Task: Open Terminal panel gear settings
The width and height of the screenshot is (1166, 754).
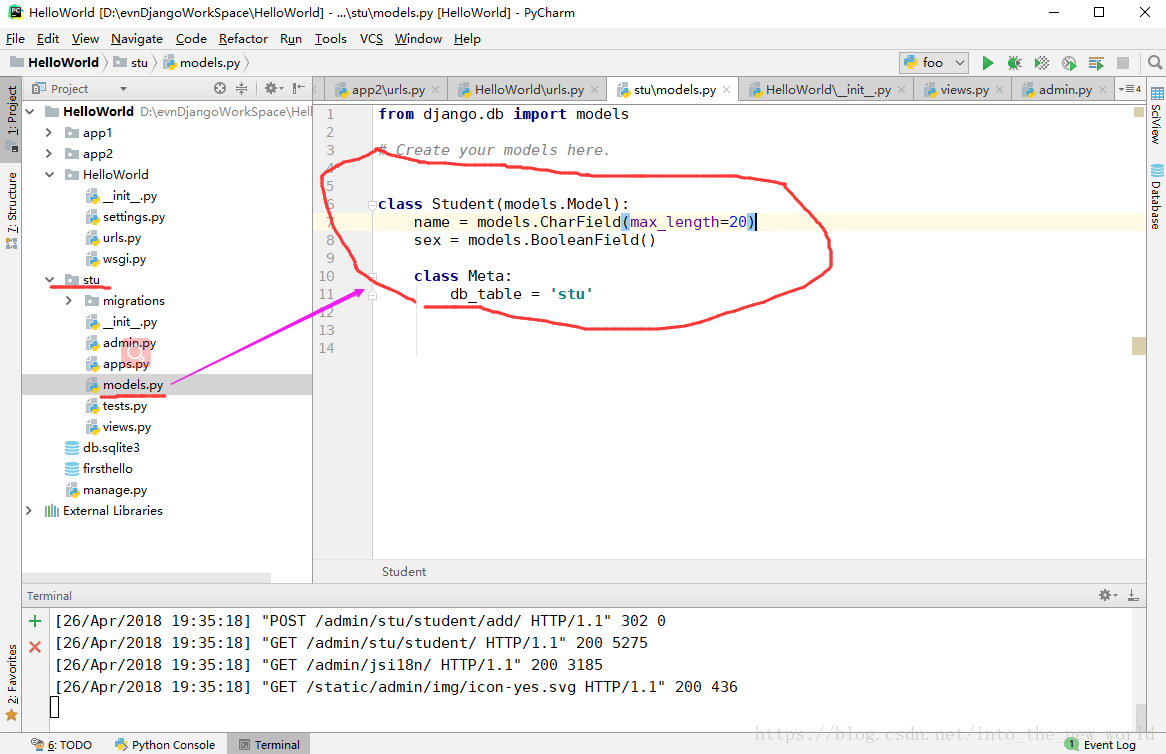Action: [x=1107, y=595]
